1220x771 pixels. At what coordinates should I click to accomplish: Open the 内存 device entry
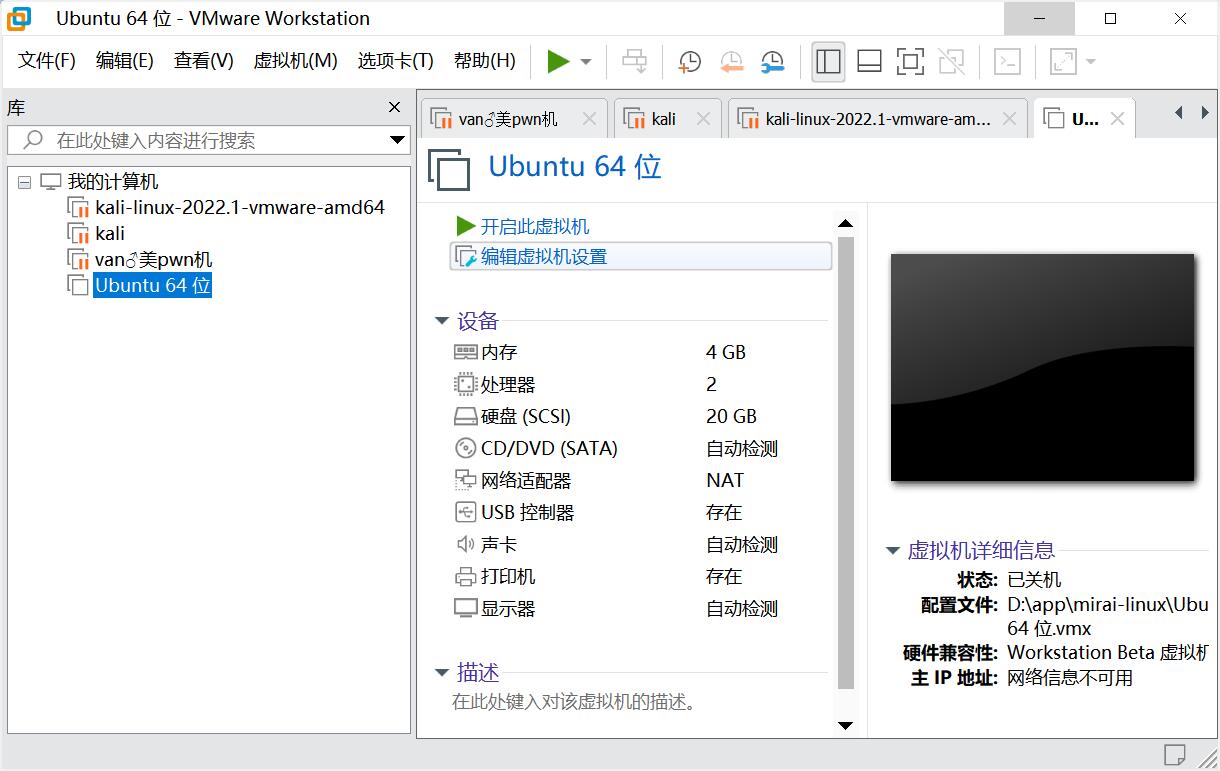(x=499, y=352)
